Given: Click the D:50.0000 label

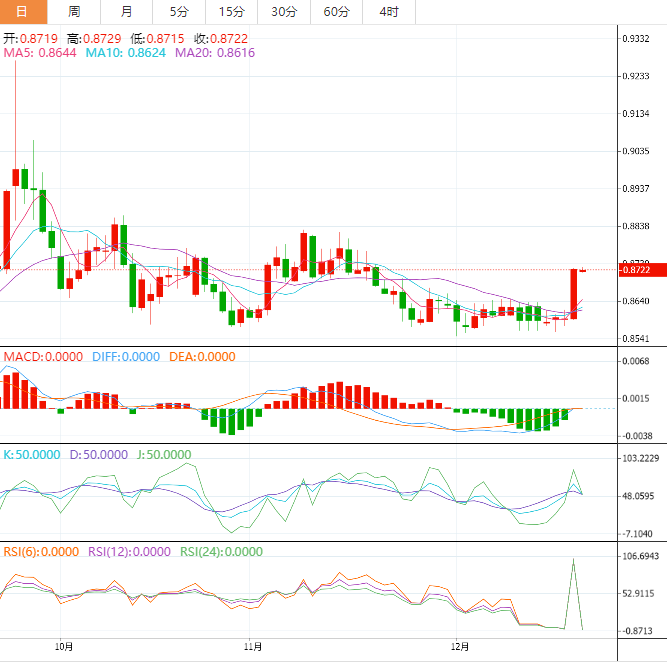Looking at the screenshot, I should point(99,455).
